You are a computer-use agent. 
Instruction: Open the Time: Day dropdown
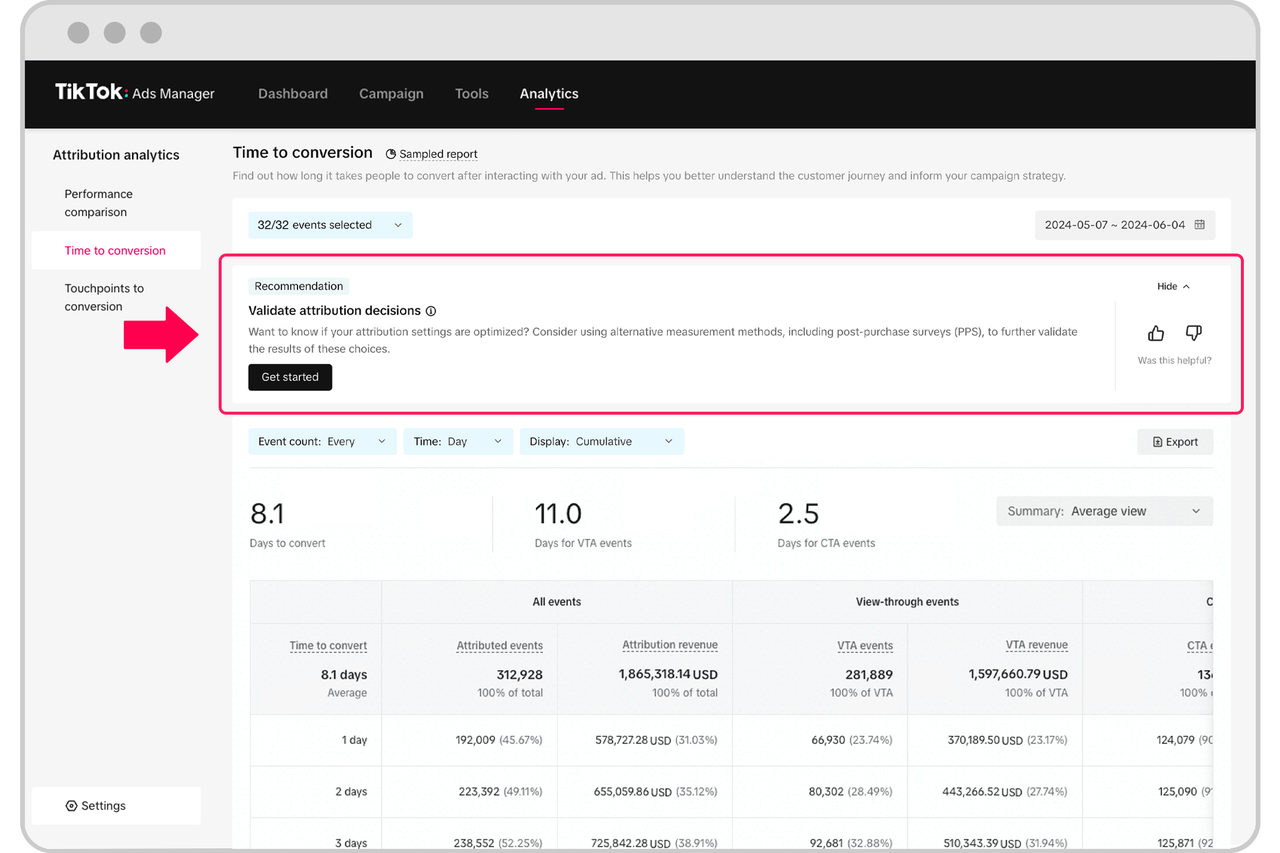[x=459, y=442]
